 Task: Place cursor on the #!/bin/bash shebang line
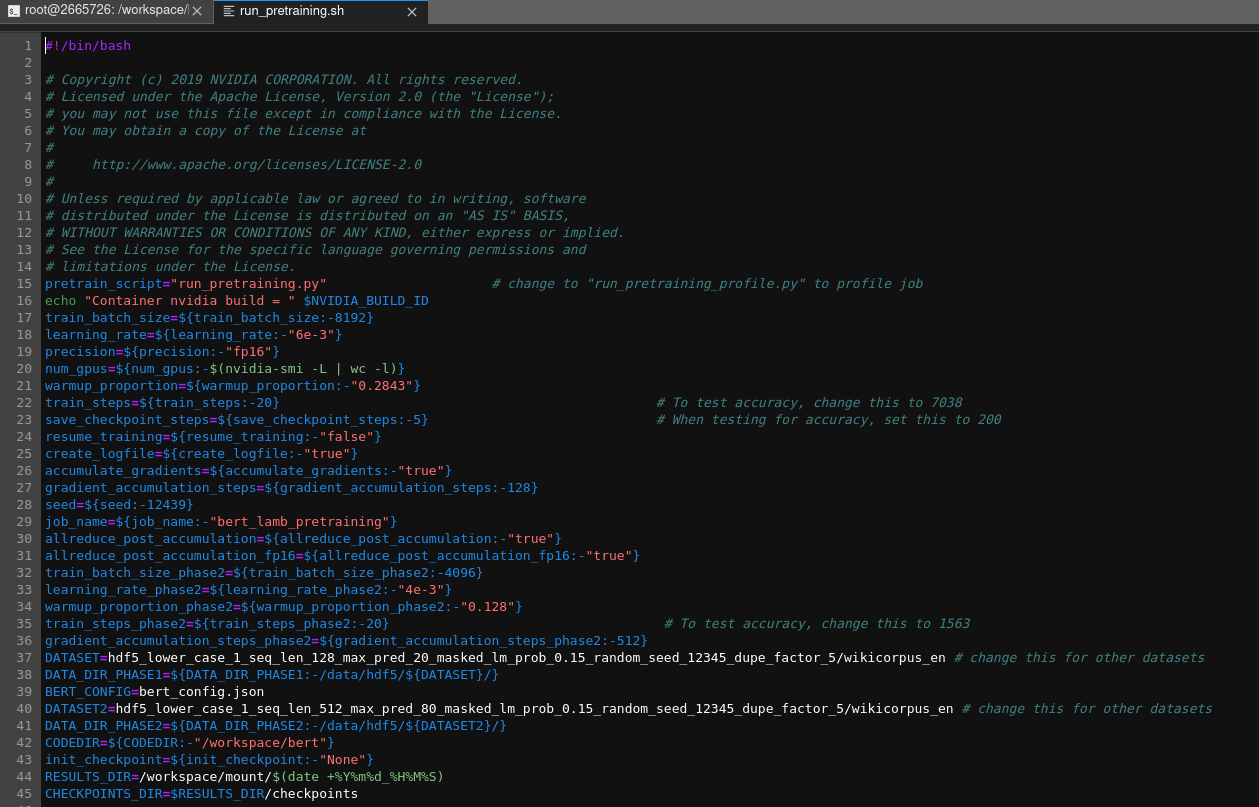click(x=88, y=46)
